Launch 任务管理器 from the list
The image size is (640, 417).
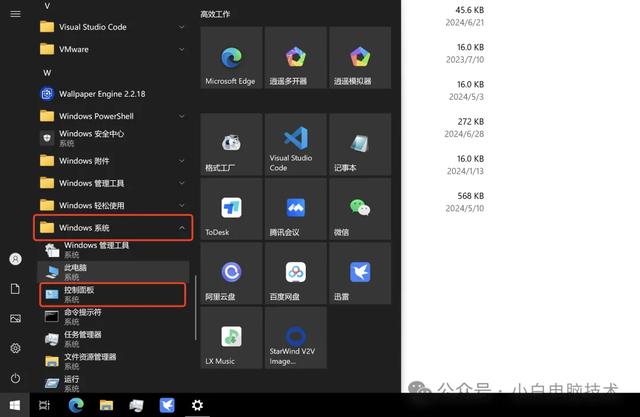(x=113, y=339)
